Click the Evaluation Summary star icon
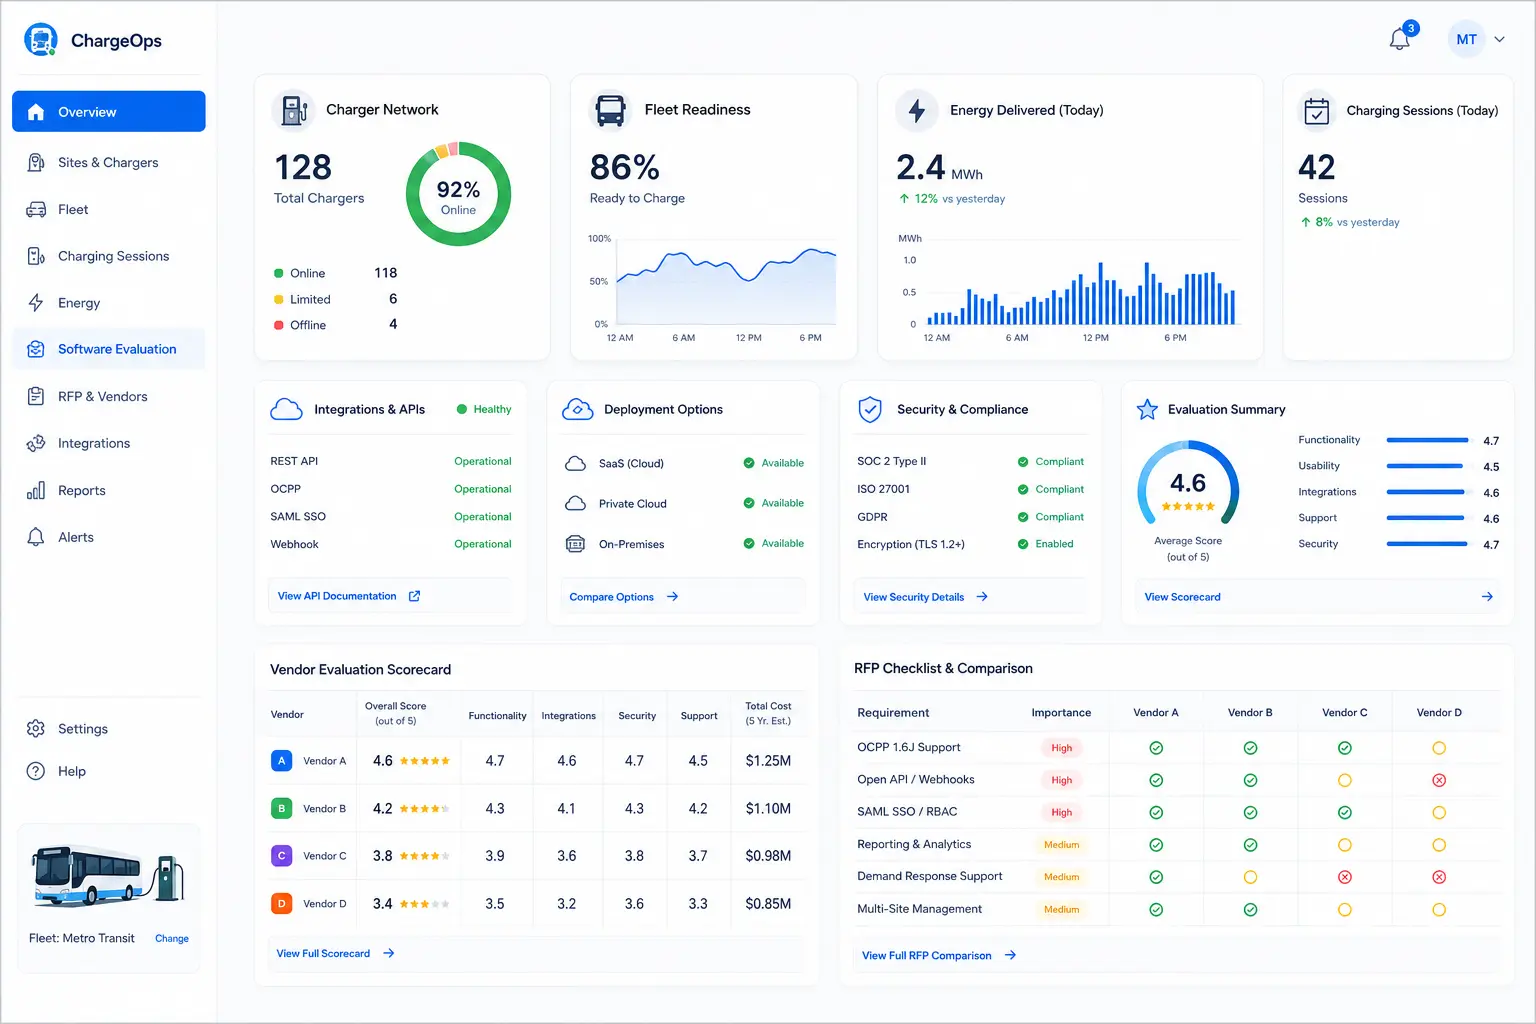The height and width of the screenshot is (1024, 1536). [1147, 409]
